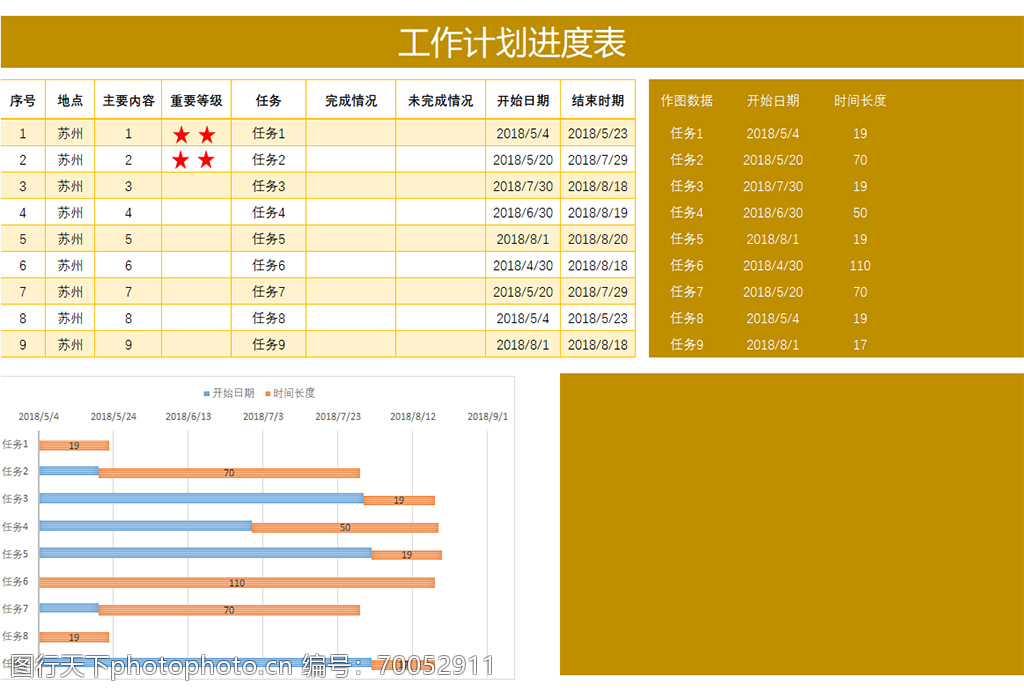Click the orange 任务8 bar labeled 19
This screenshot has height=692, width=1024.
point(74,637)
